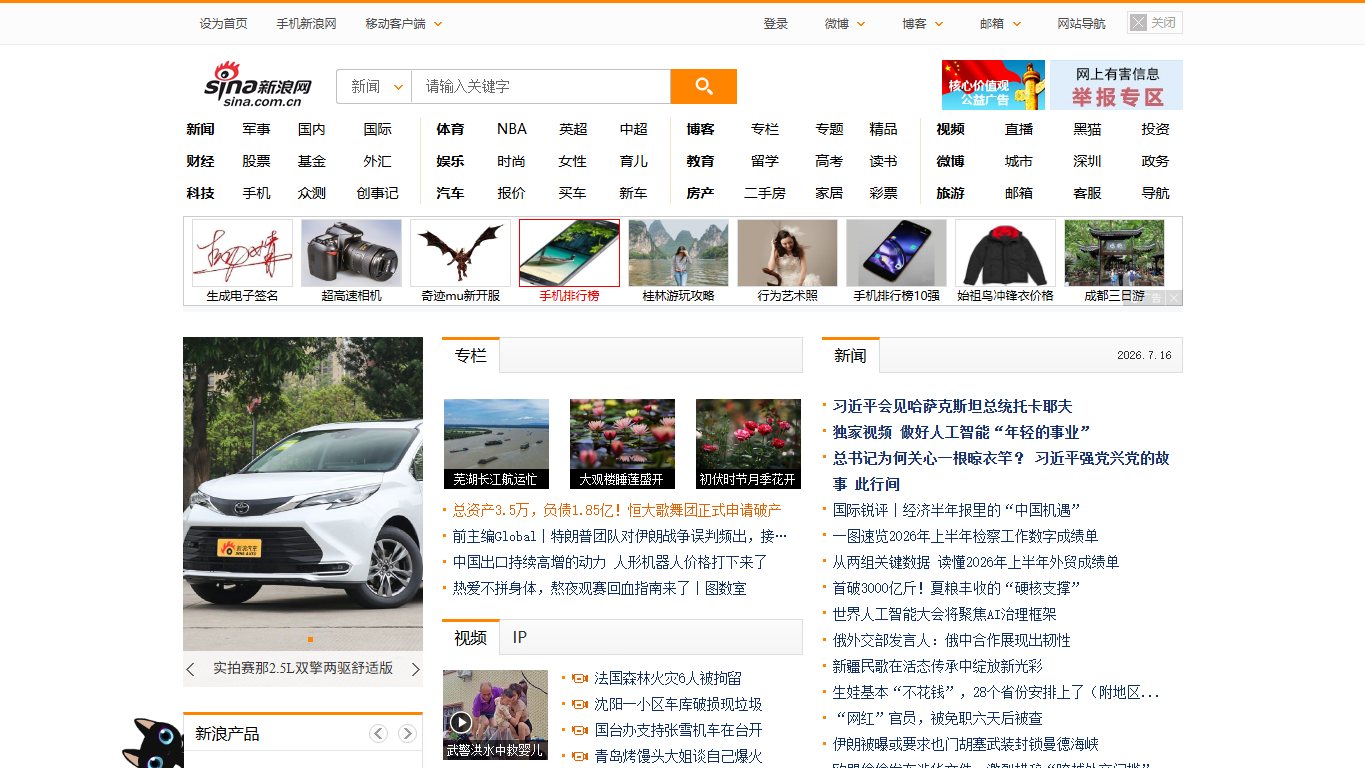Screen dimensions: 1365x768
Task: Select the orange slideshow indicator dot
Action: 310,639
